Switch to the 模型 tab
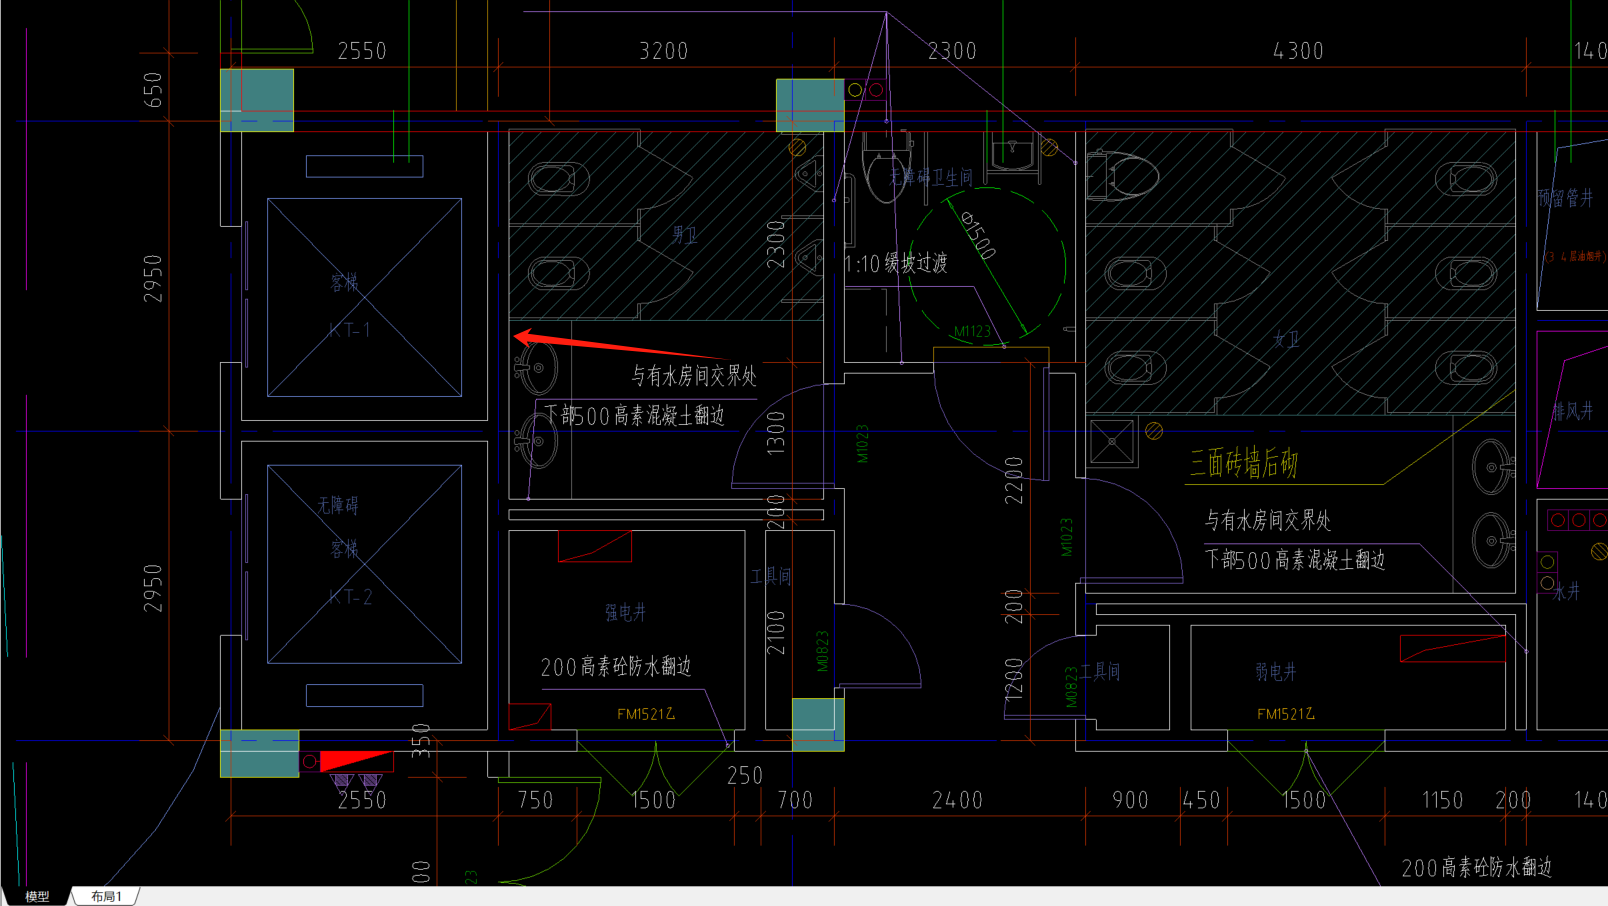Viewport: 1608px width, 906px height. (x=37, y=896)
